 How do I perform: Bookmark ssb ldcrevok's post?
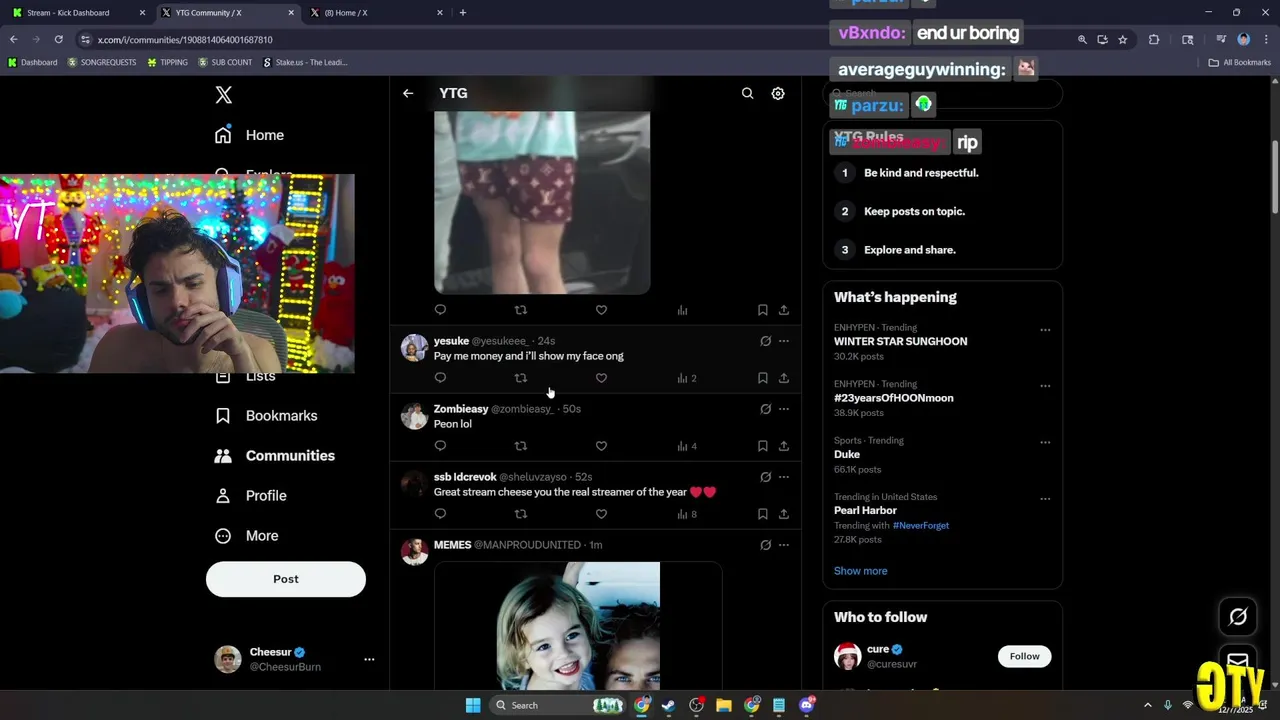click(762, 514)
